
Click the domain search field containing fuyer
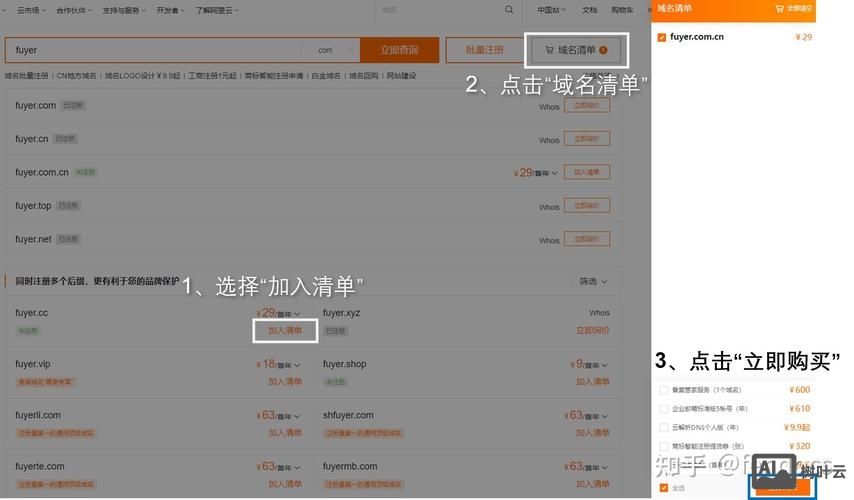(x=153, y=50)
